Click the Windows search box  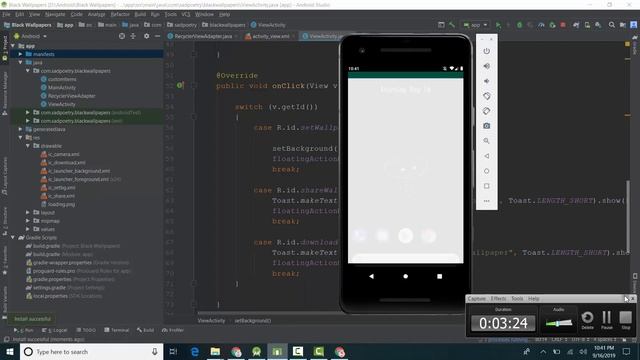coord(91,351)
